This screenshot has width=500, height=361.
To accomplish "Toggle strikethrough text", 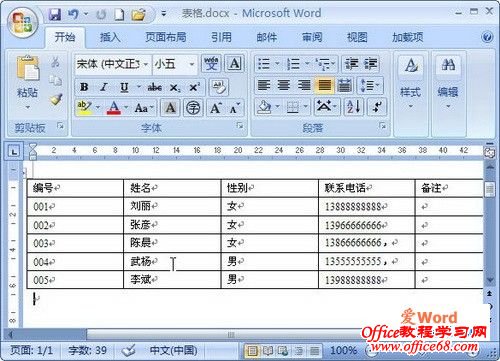I will click(154, 87).
